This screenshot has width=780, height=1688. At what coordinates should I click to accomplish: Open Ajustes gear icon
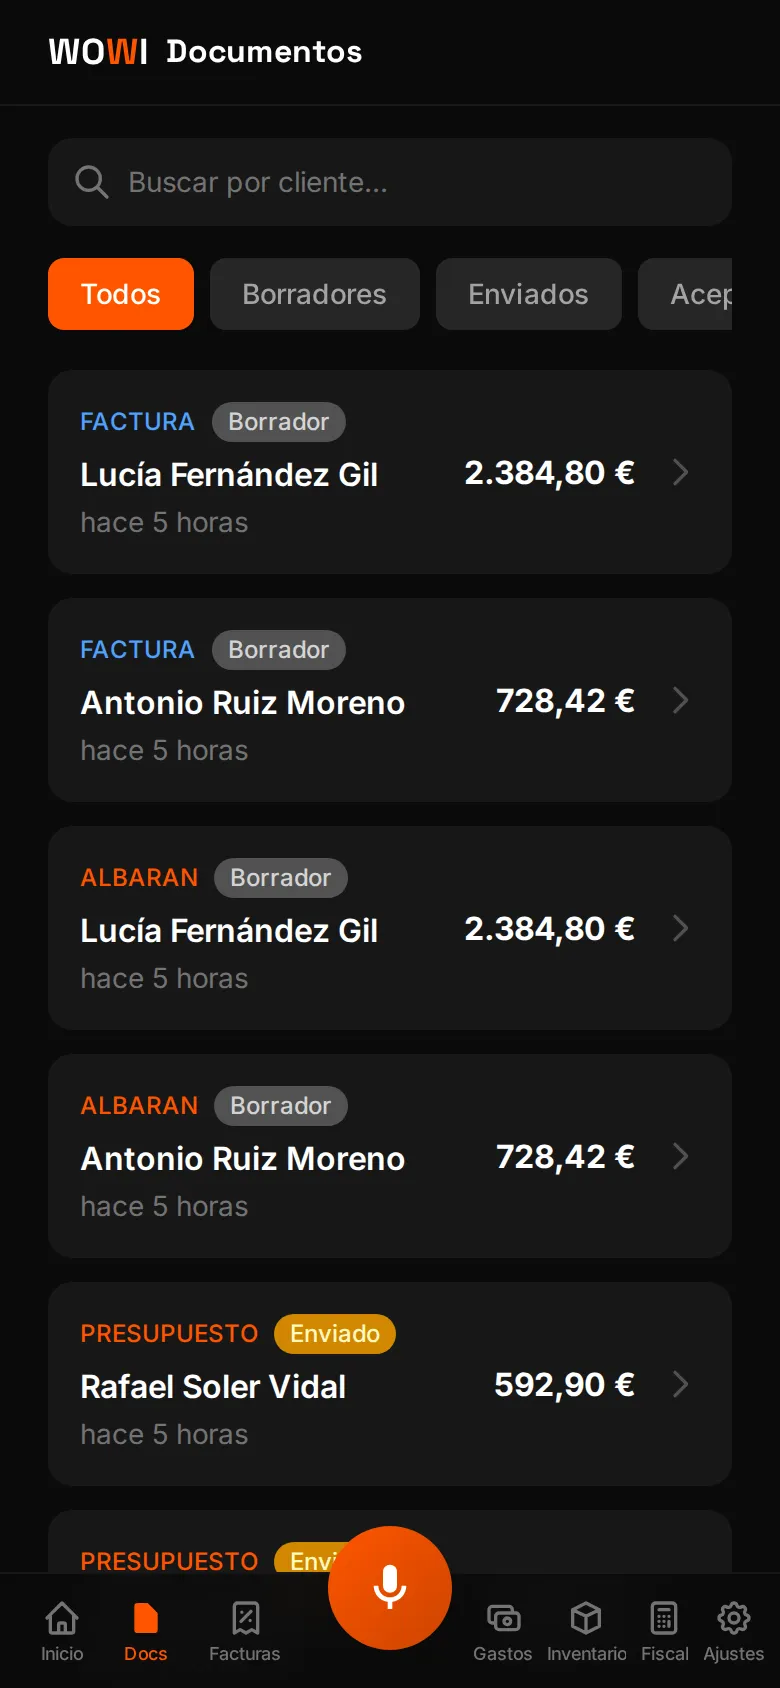point(734,1618)
